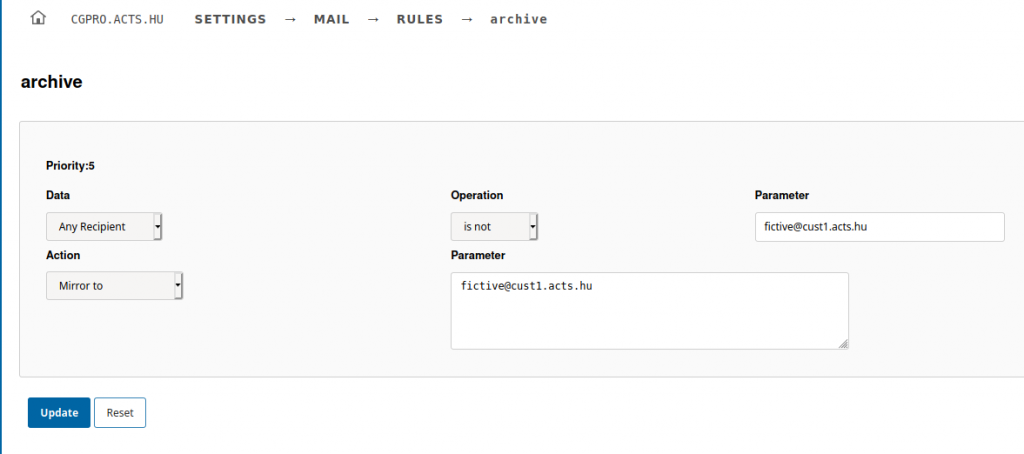Image resolution: width=1024 pixels, height=454 pixels.
Task: Expand the 'is not' Operation dropdown
Action: tap(494, 227)
